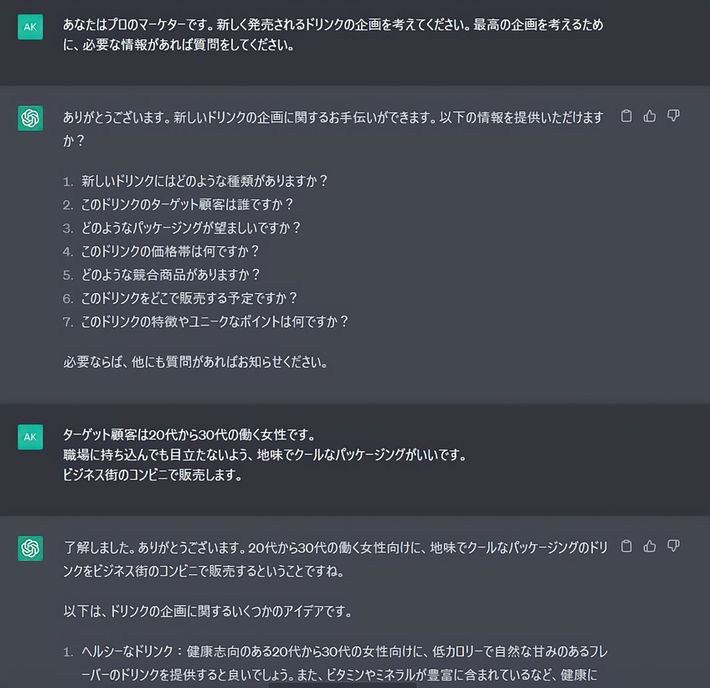Viewport: 710px width, 688px height.
Task: Click question 7 about 特徴やユニークなポイント
Action: [214, 321]
